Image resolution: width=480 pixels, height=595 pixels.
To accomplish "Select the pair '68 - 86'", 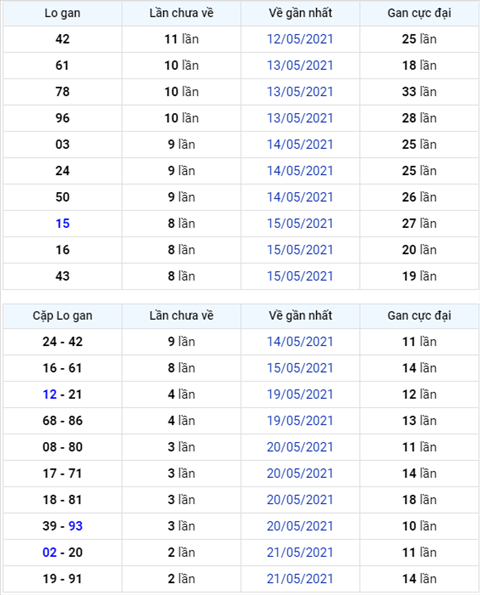I will point(63,421).
